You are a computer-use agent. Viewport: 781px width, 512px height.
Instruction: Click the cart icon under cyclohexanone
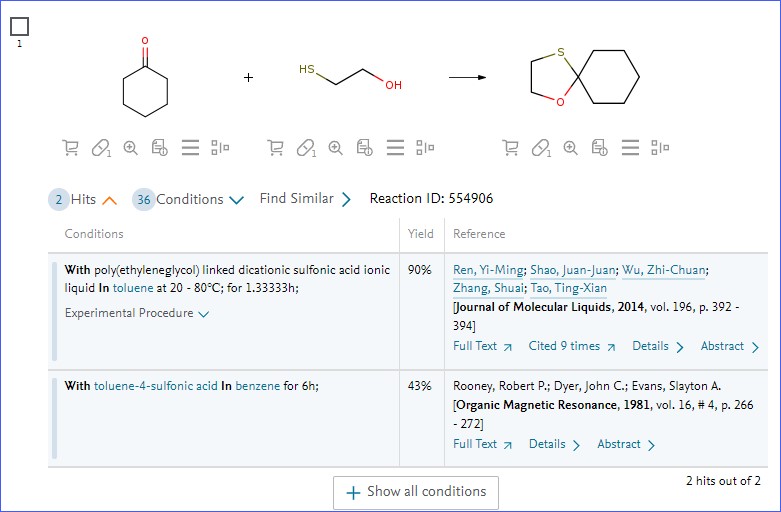tap(70, 148)
